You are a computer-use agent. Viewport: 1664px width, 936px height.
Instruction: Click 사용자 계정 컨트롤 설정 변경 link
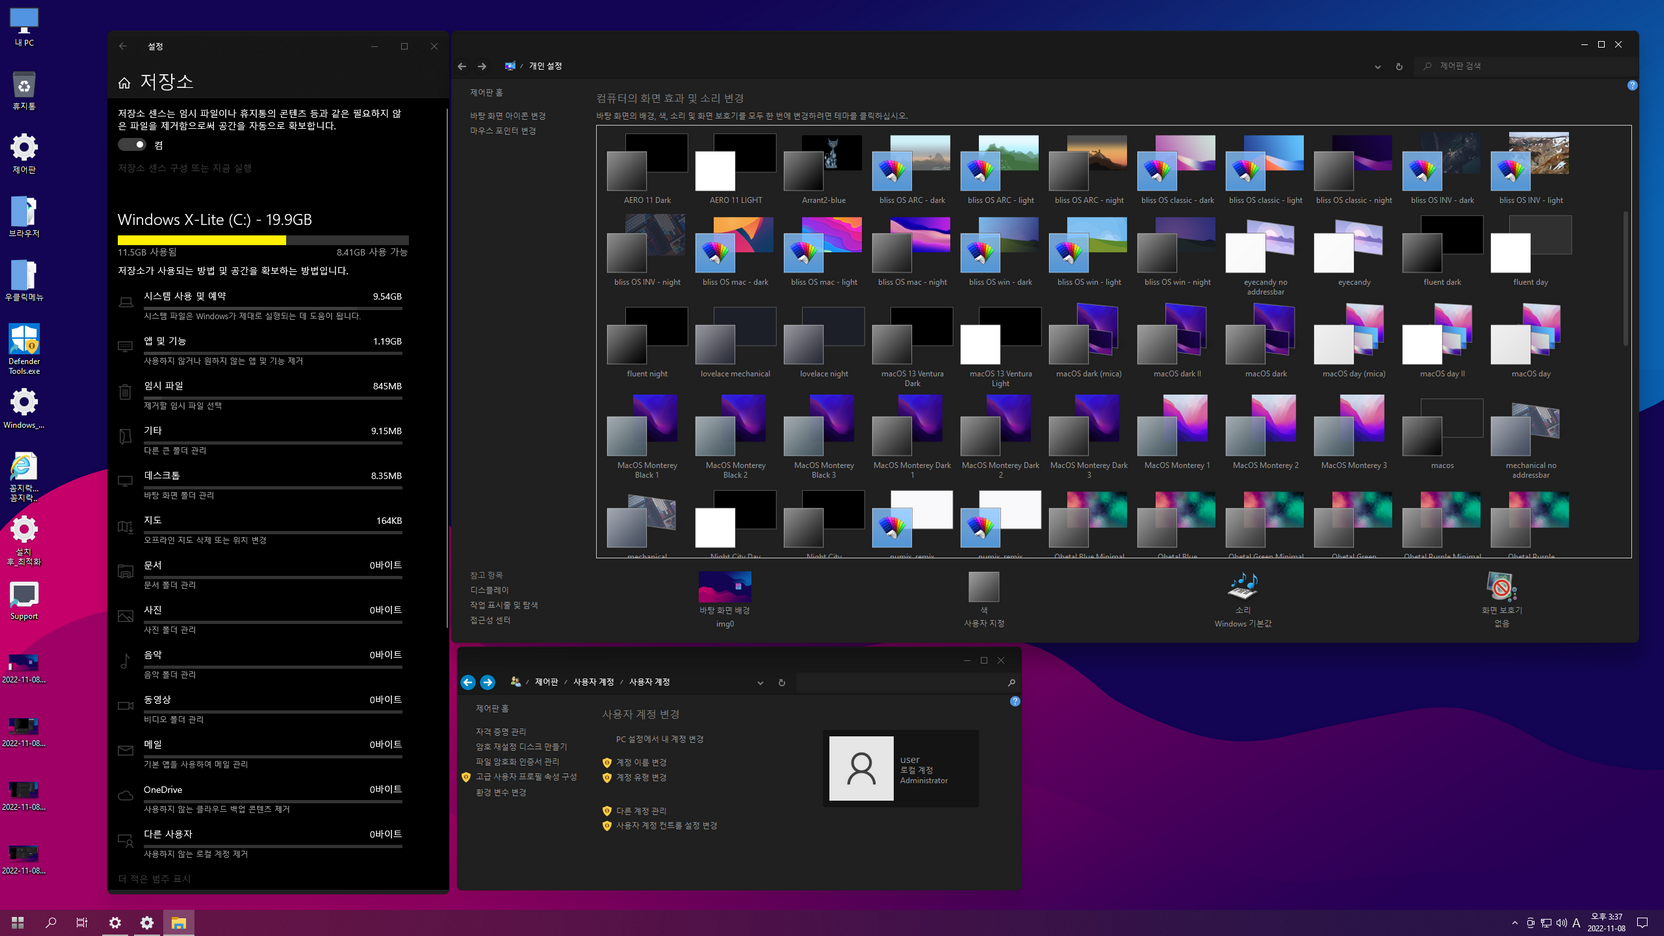pyautogui.click(x=666, y=826)
